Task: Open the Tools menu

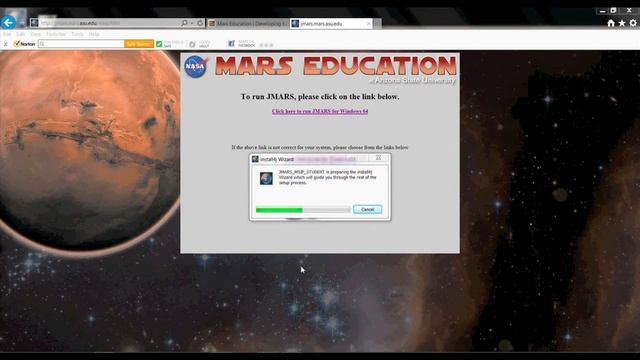Action: click(78, 34)
